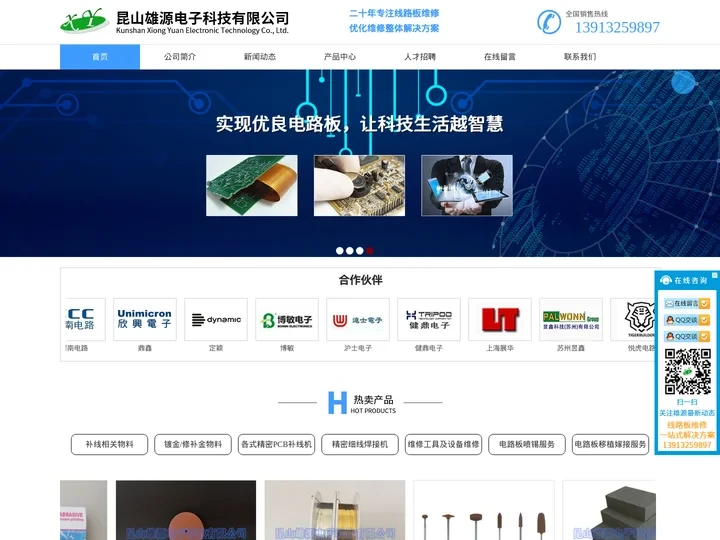Screen dimensions: 720x540
Task: Select the red fourth carousel dot
Action: (370, 251)
